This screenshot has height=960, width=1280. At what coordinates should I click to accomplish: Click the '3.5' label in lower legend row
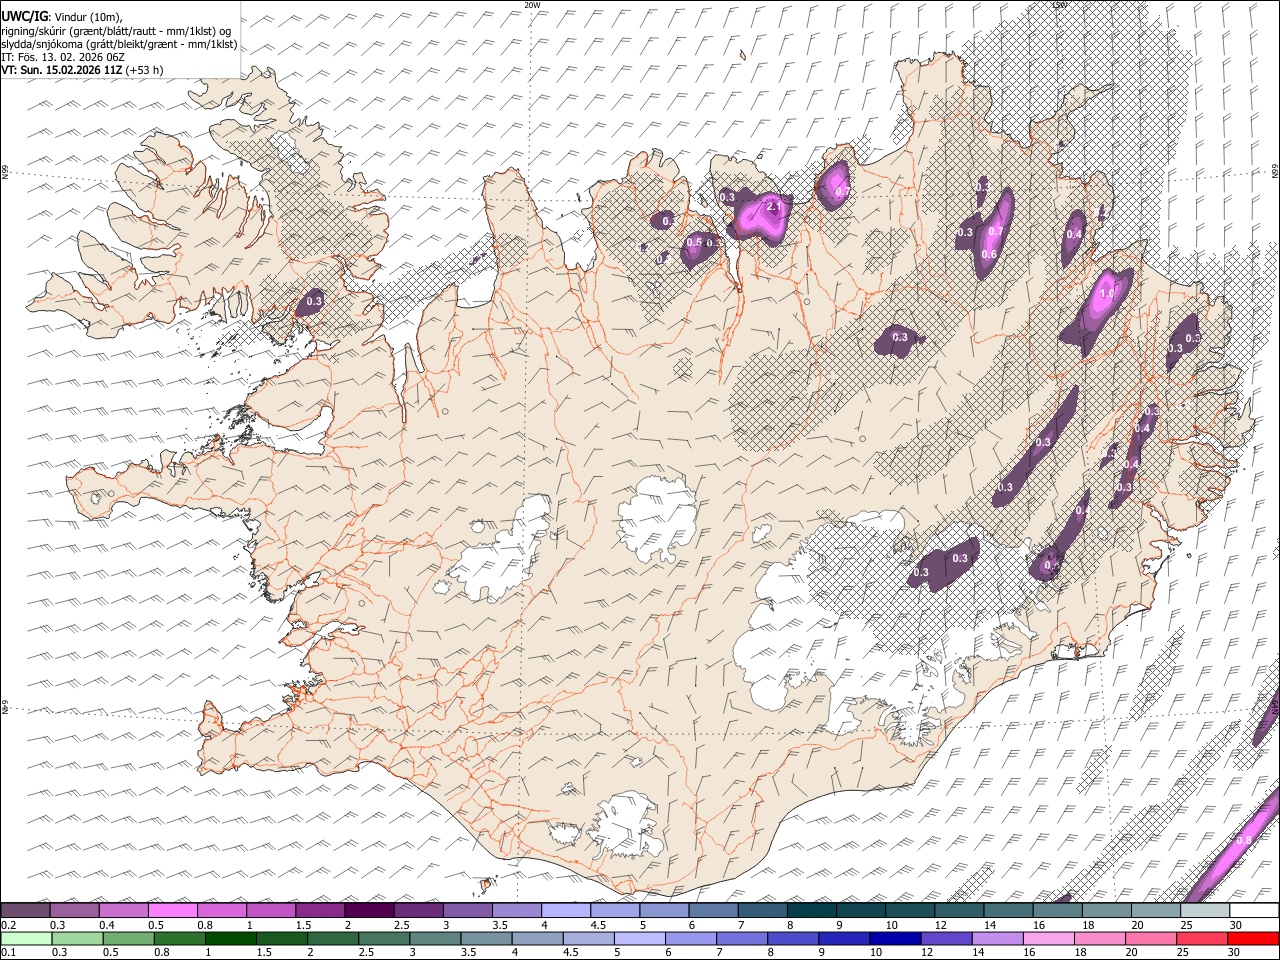tap(469, 953)
